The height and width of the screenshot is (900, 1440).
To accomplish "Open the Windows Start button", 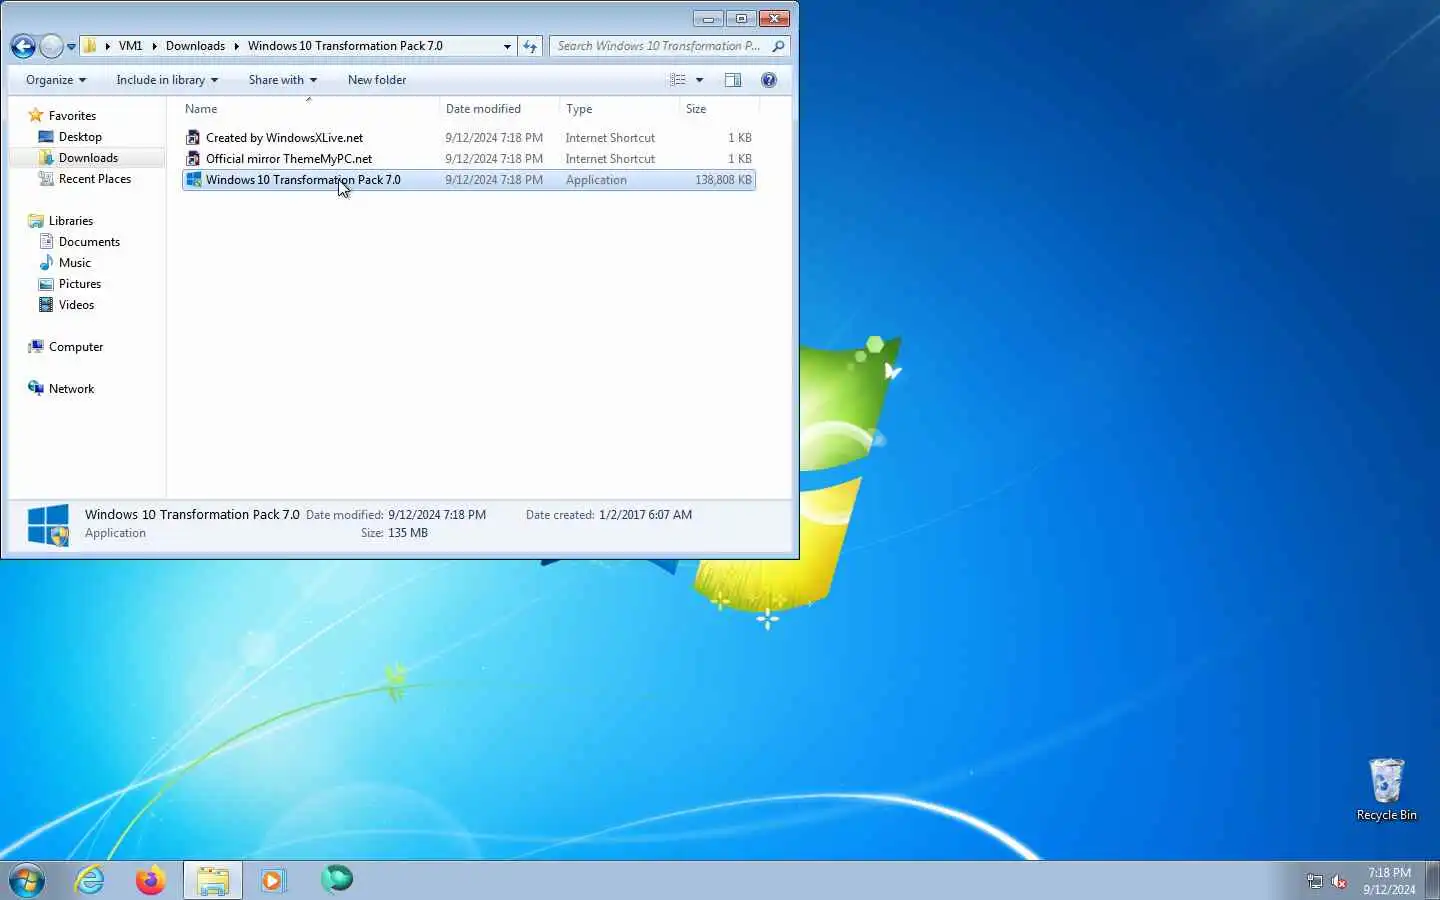I will [x=27, y=880].
